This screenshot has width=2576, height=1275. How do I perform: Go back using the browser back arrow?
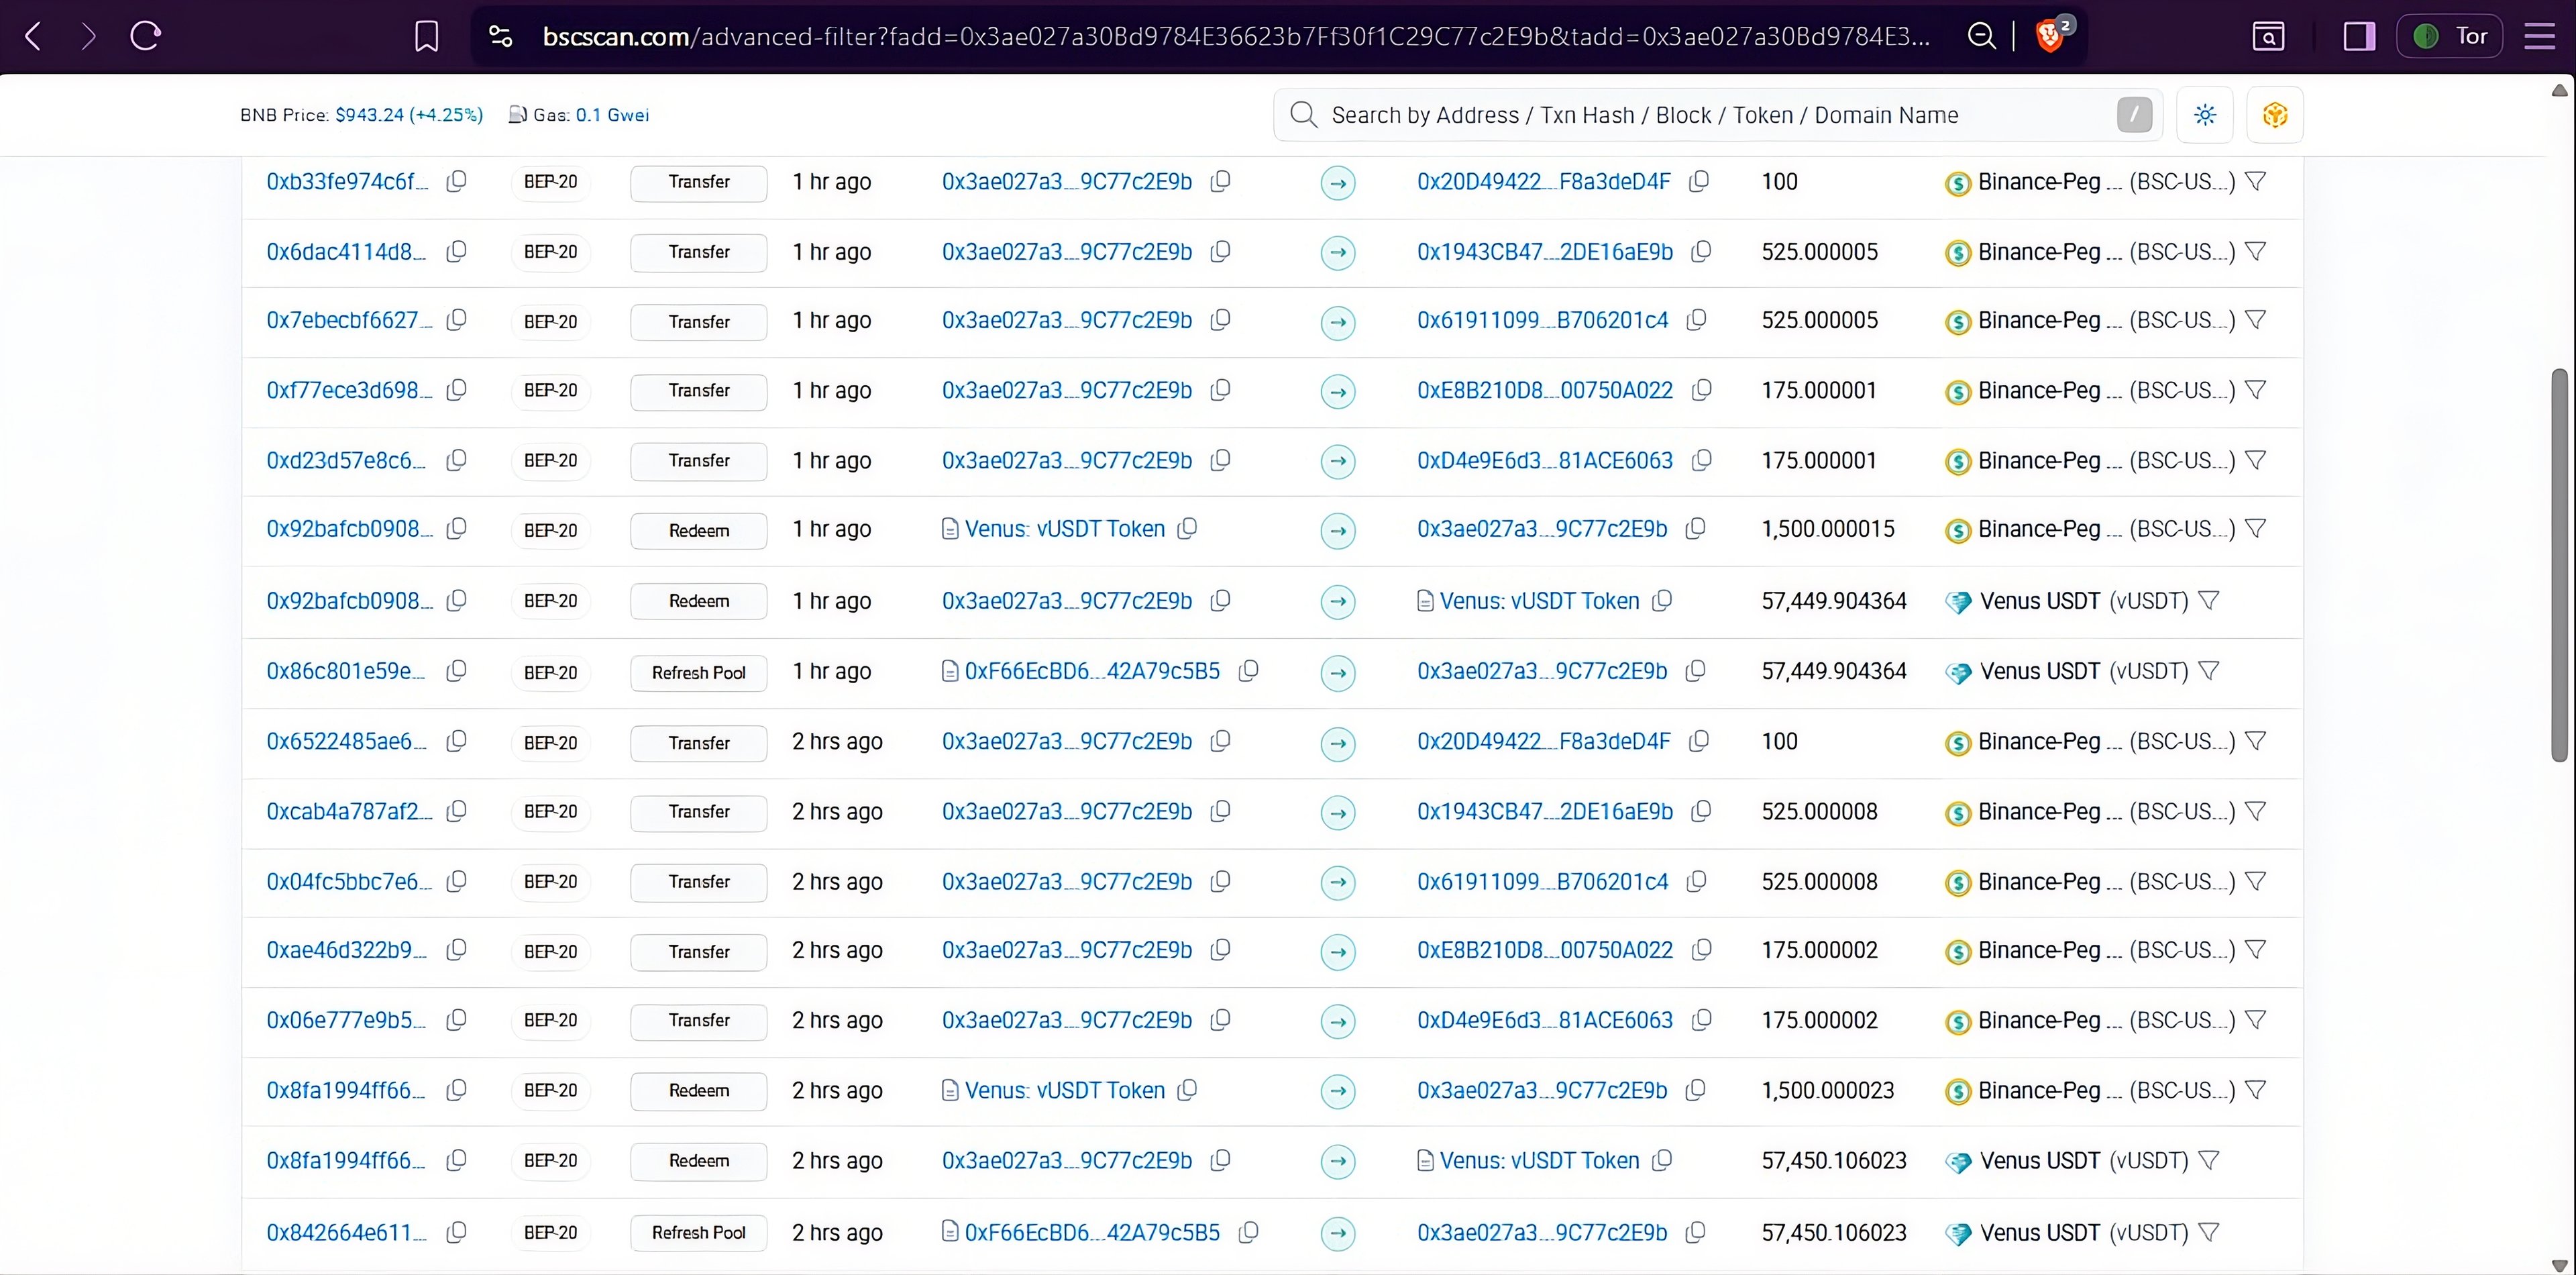[x=33, y=37]
